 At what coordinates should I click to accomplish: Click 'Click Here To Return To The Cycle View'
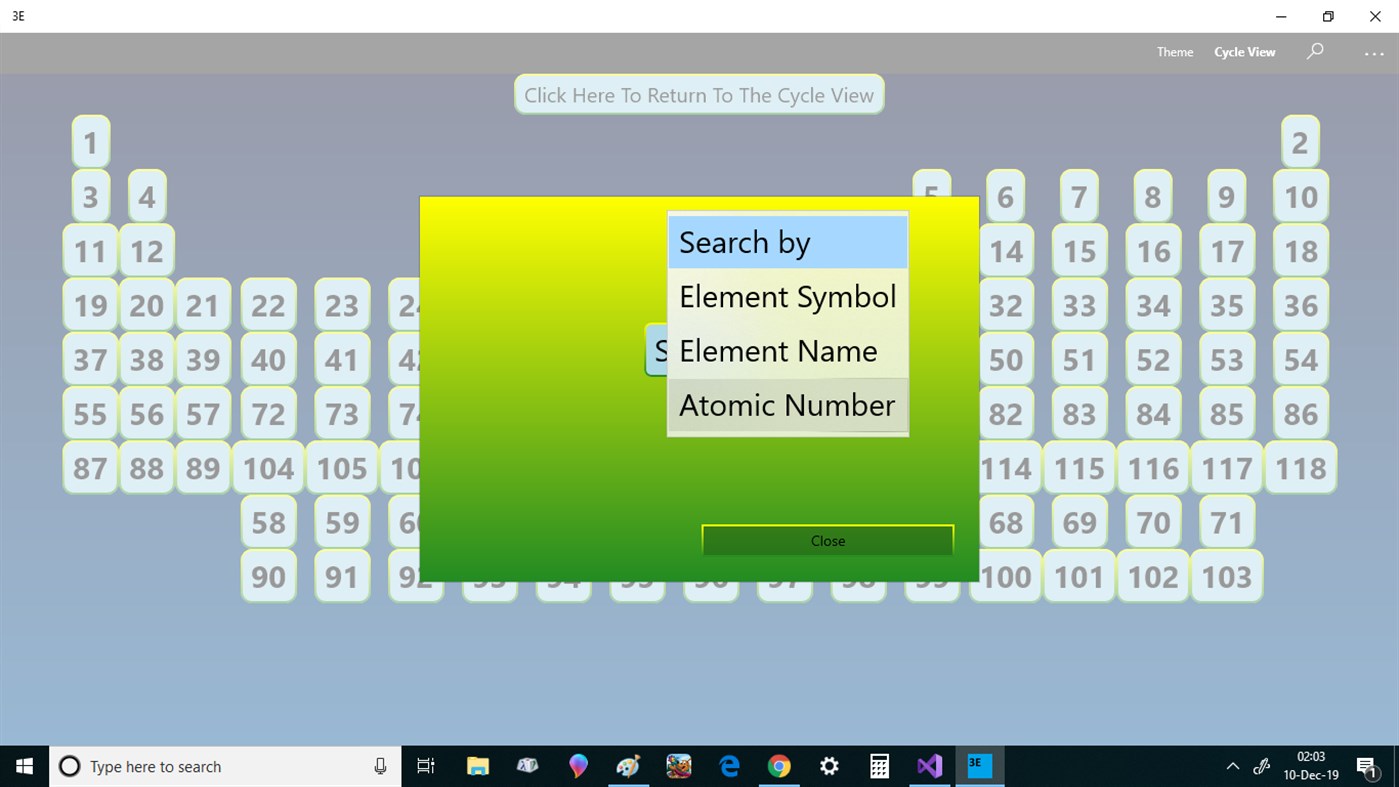coord(698,94)
